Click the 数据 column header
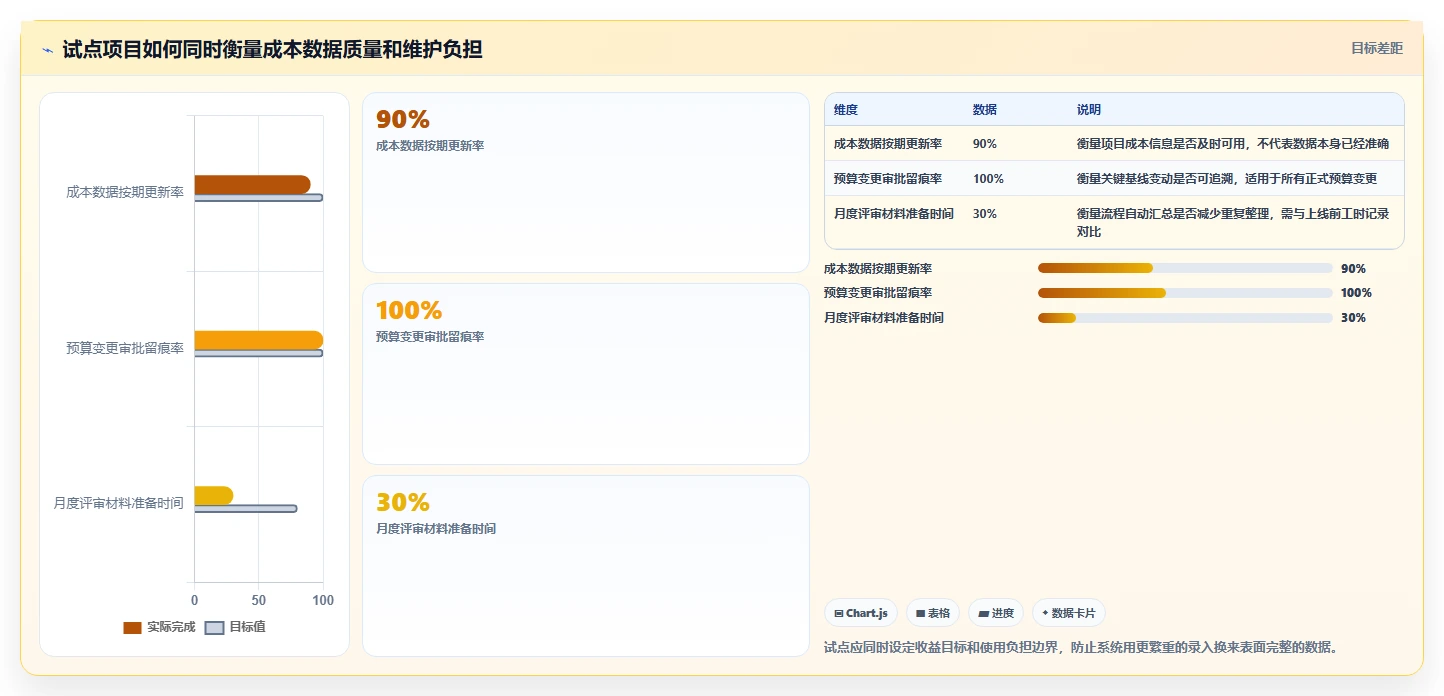The height and width of the screenshot is (696, 1444). click(985, 110)
